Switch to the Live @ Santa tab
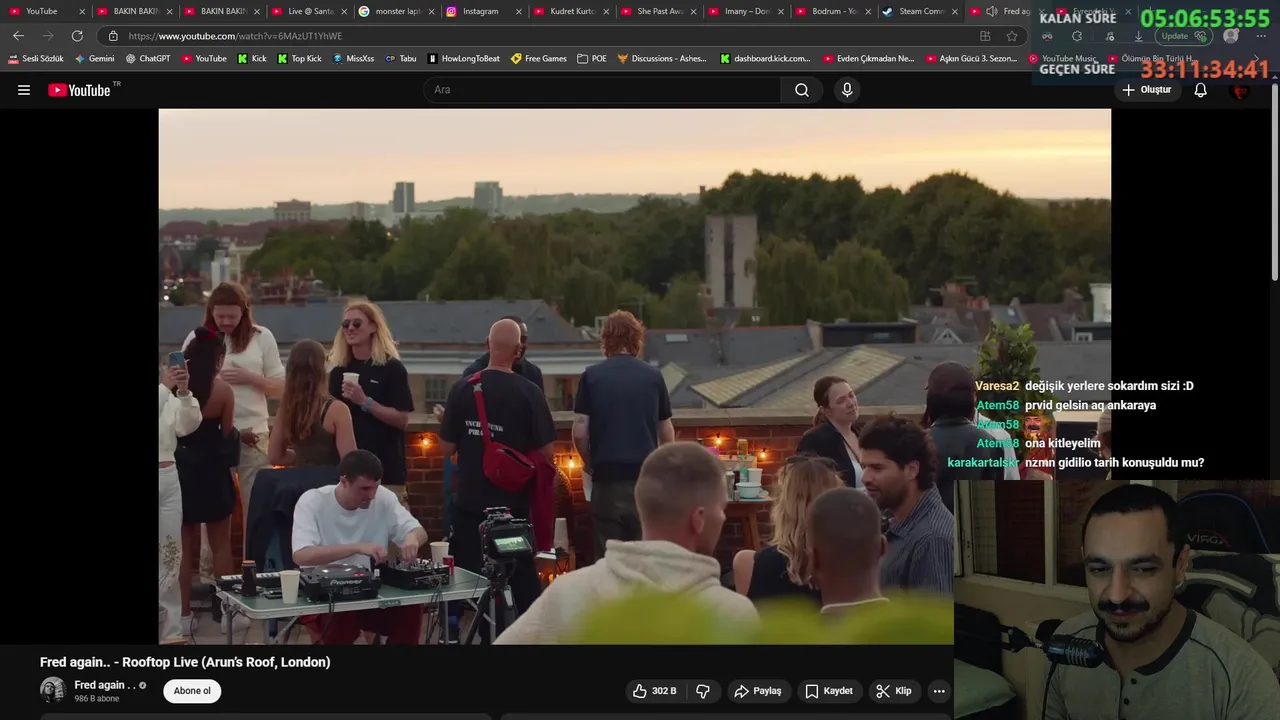Screen dimensions: 1280x720 click(x=309, y=11)
